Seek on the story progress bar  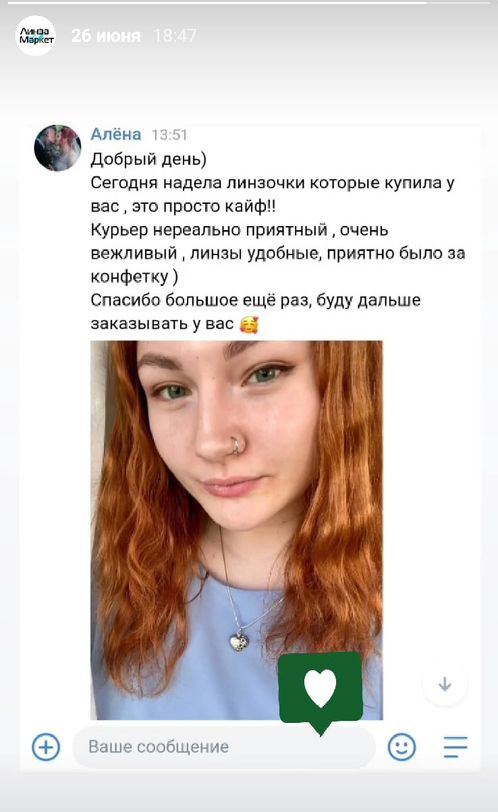pos(249,3)
